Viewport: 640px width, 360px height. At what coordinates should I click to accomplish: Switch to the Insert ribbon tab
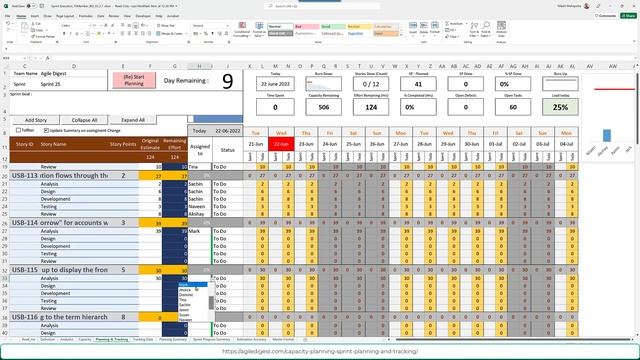coord(35,16)
